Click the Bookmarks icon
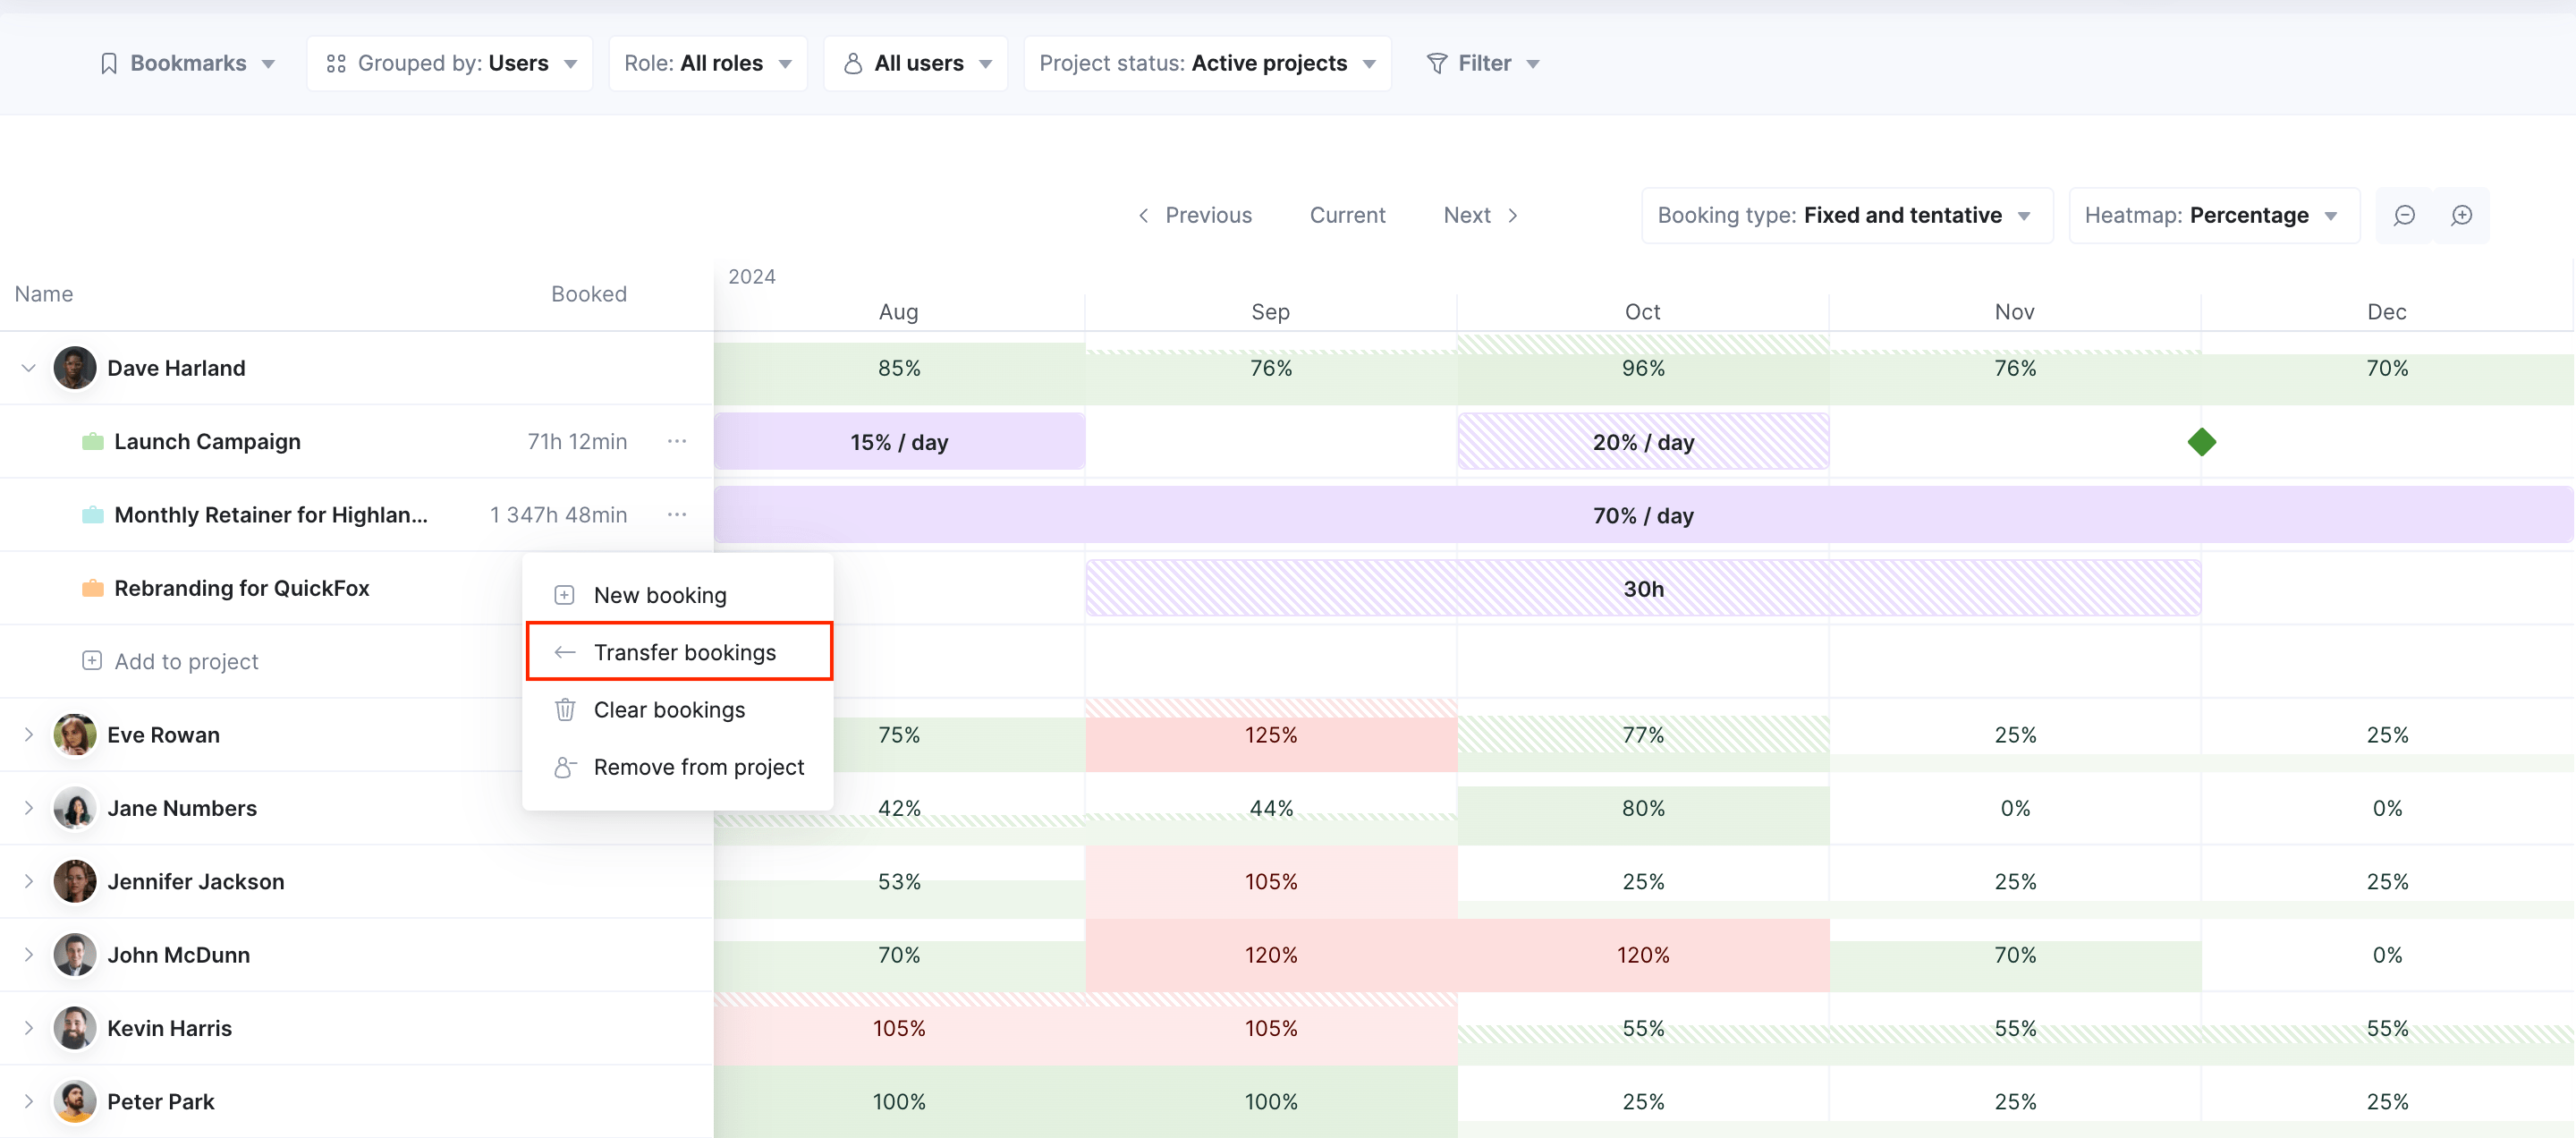This screenshot has width=2576, height=1138. 109,64
